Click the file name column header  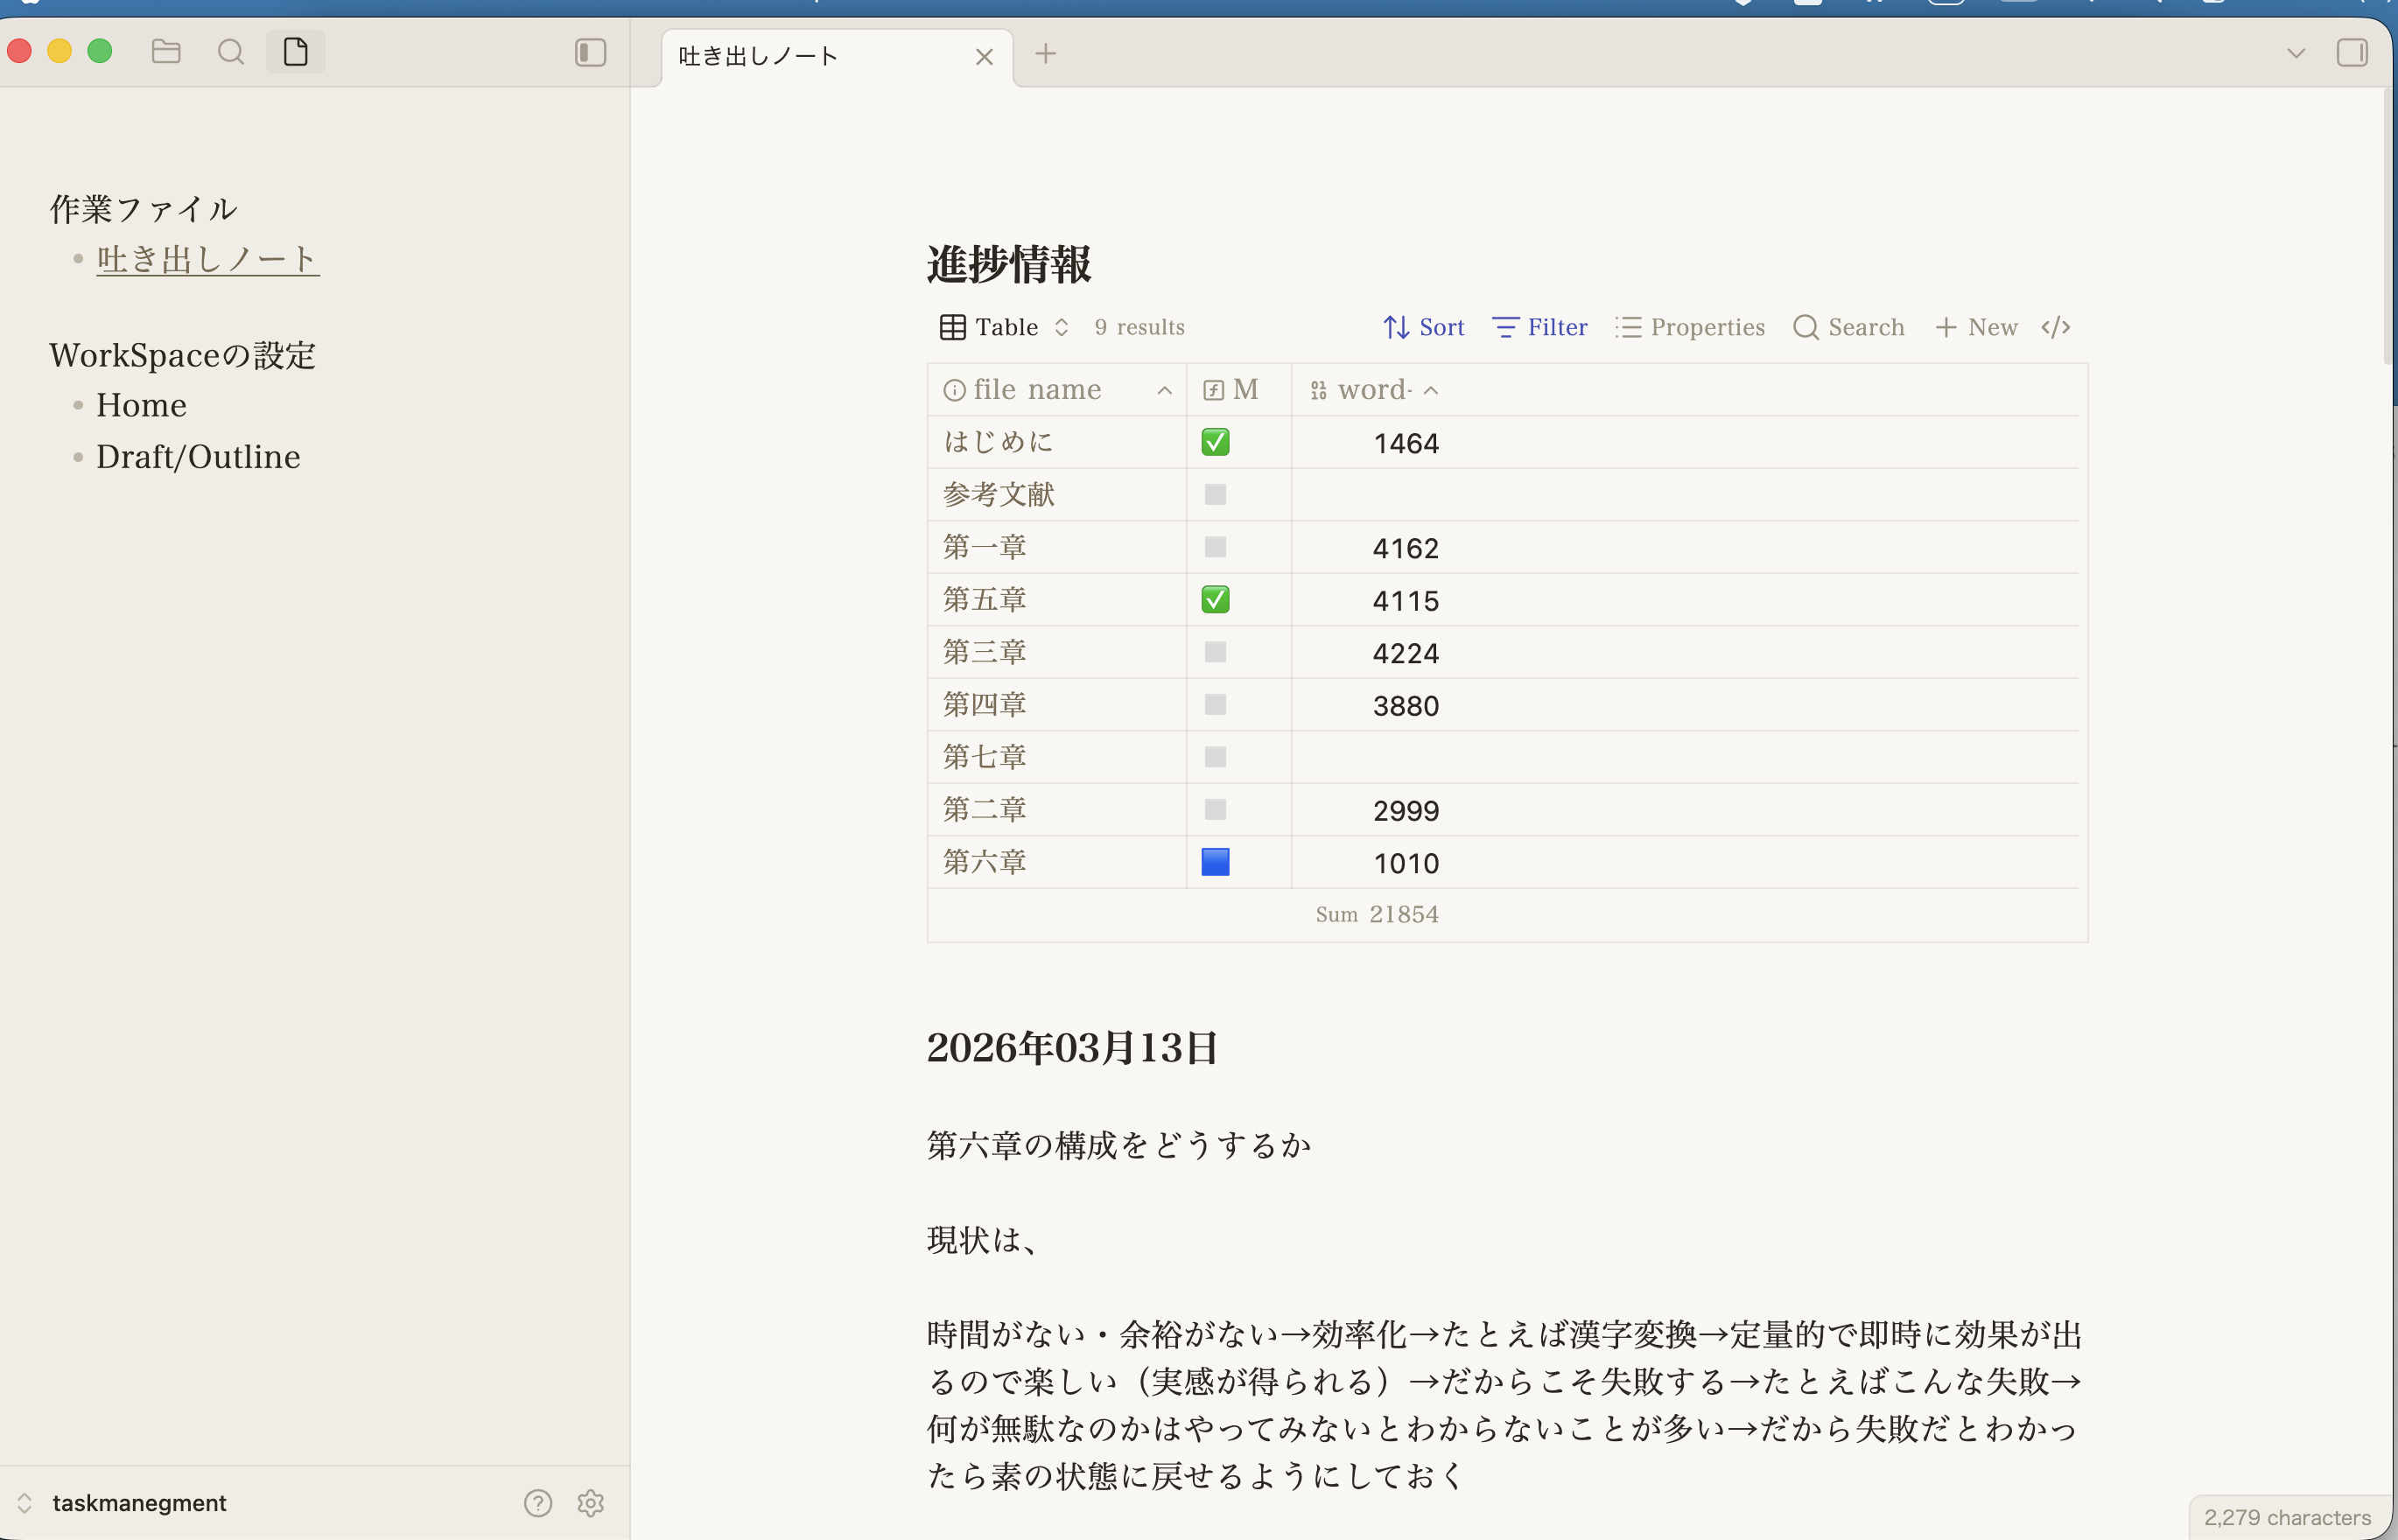click(1057, 390)
